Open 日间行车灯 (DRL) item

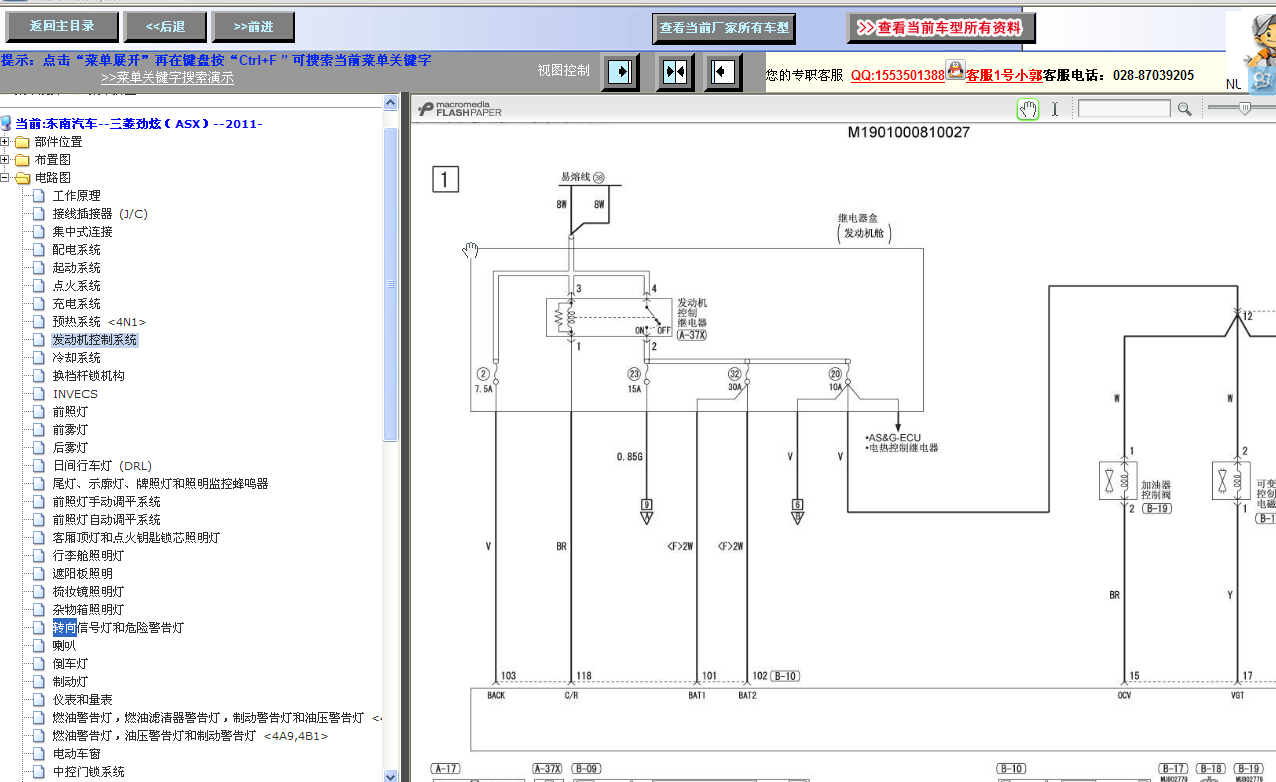102,466
